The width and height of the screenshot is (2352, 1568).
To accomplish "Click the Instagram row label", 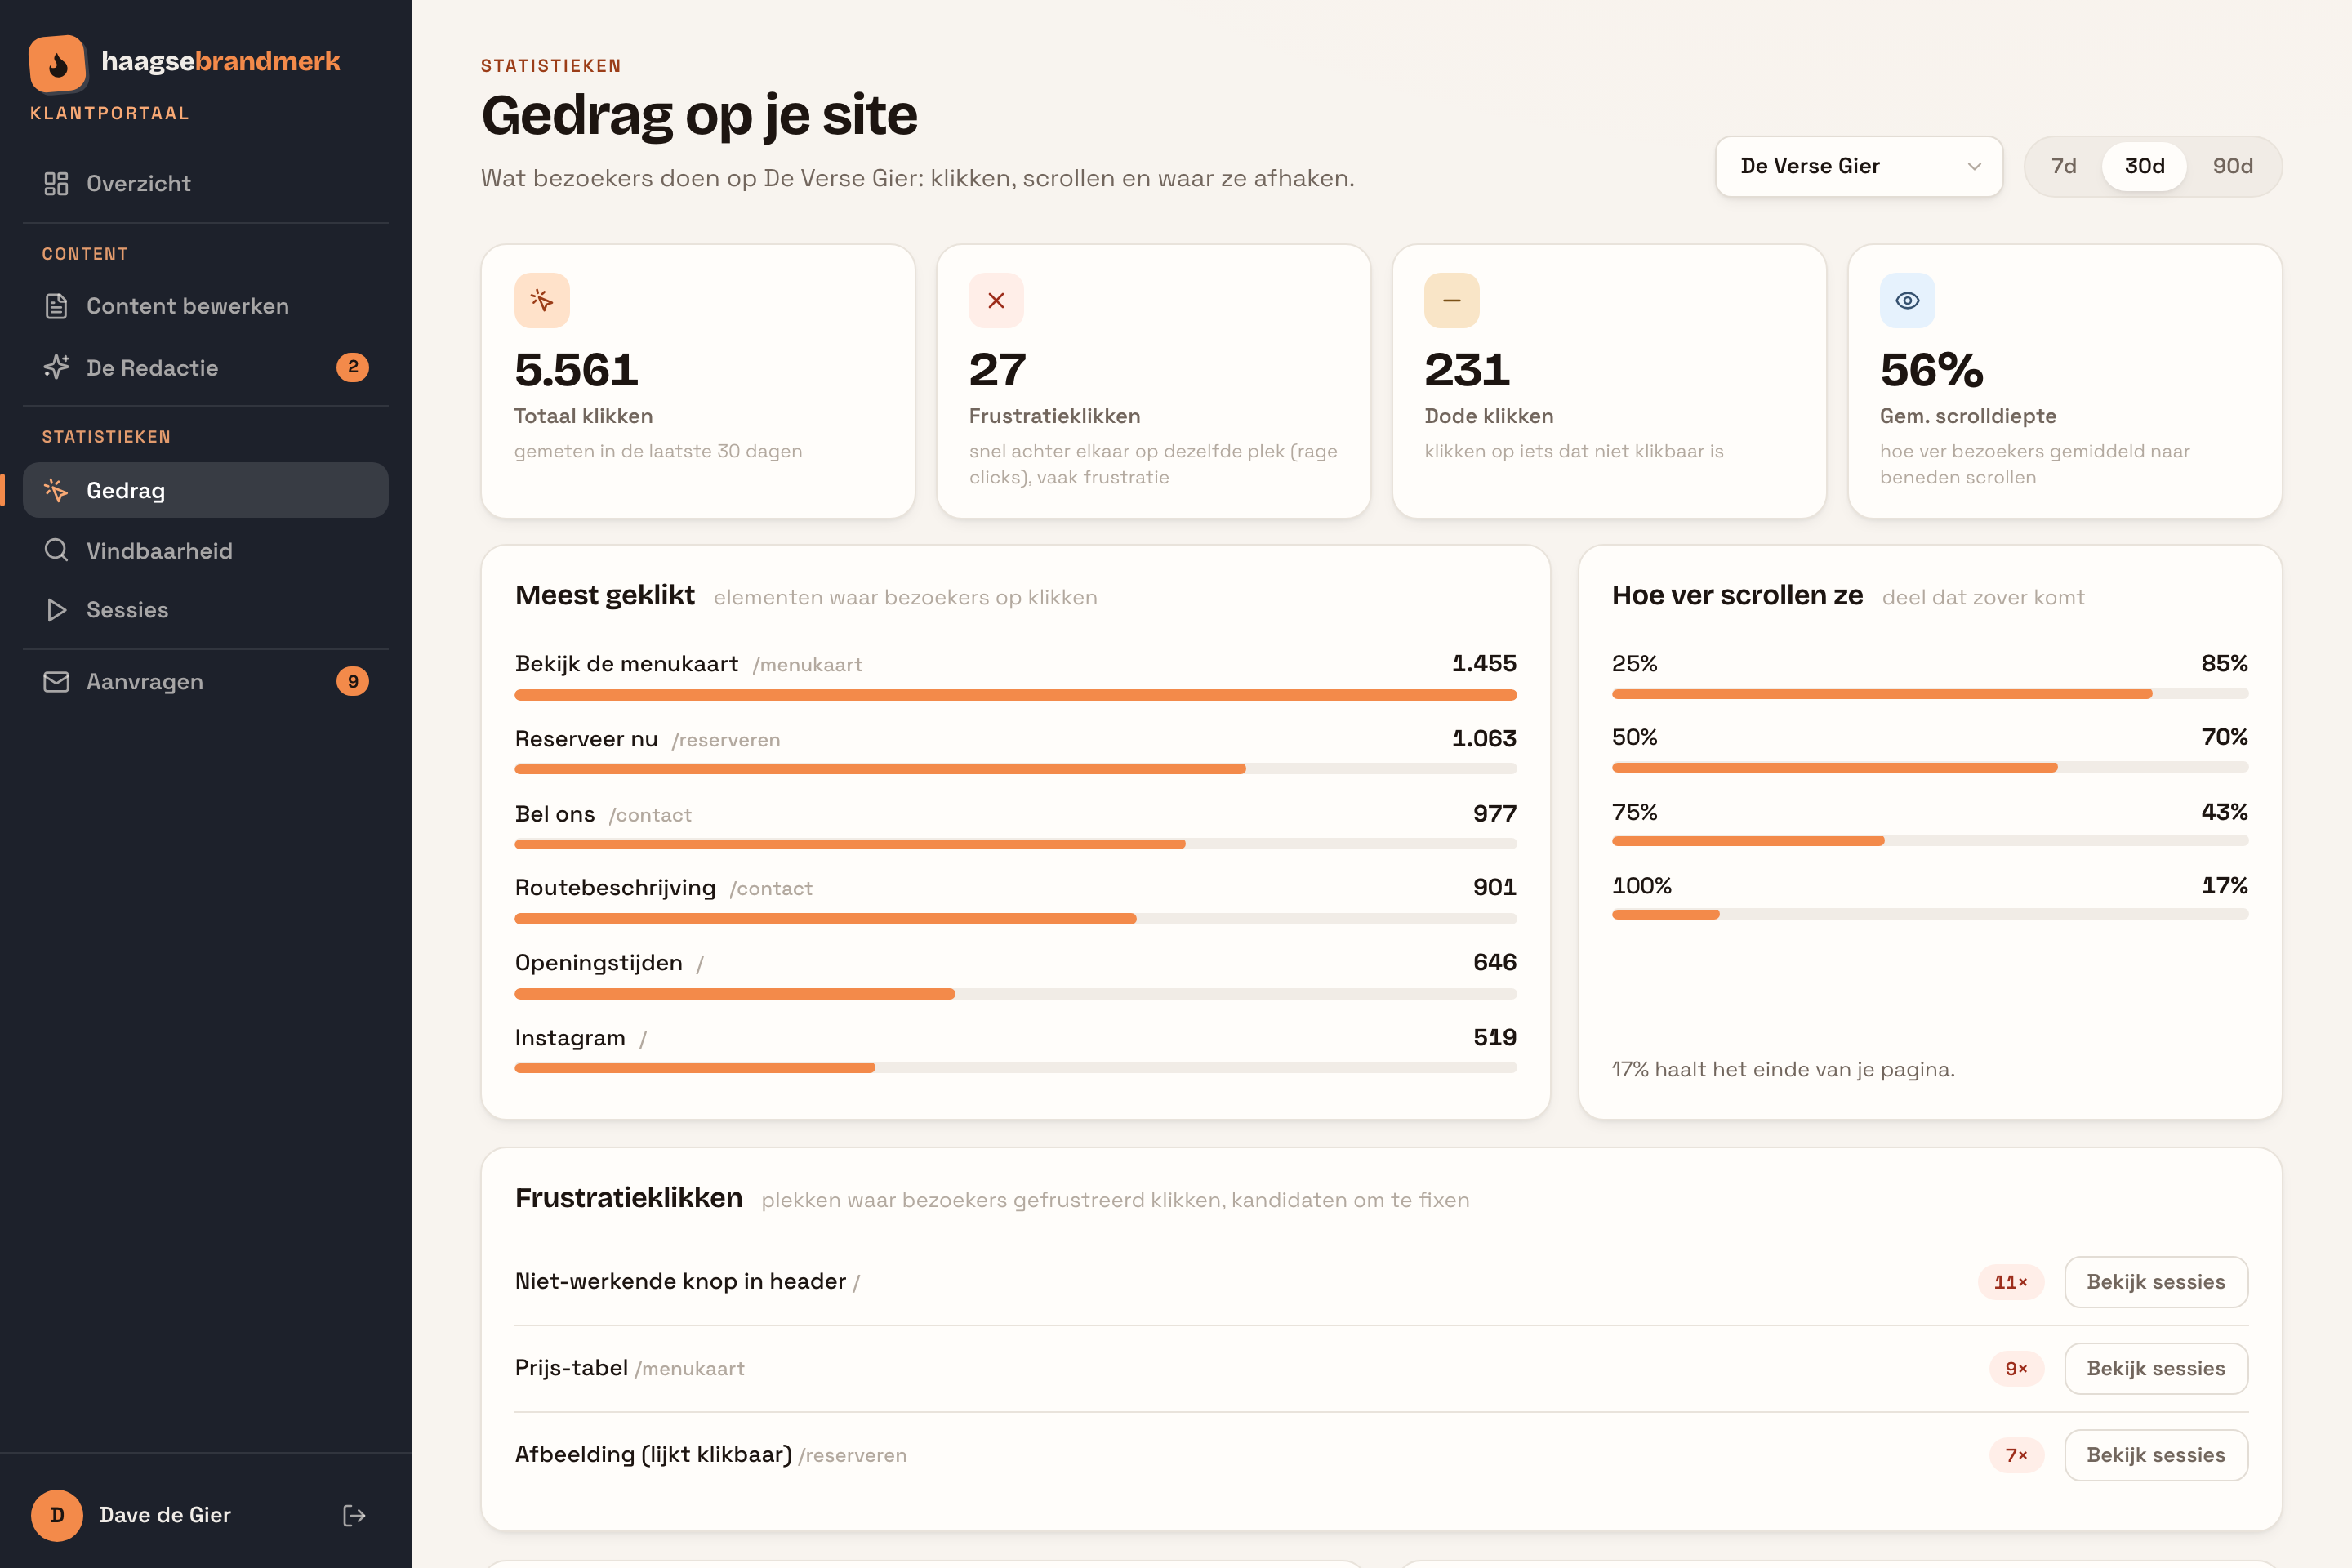I will (581, 1038).
